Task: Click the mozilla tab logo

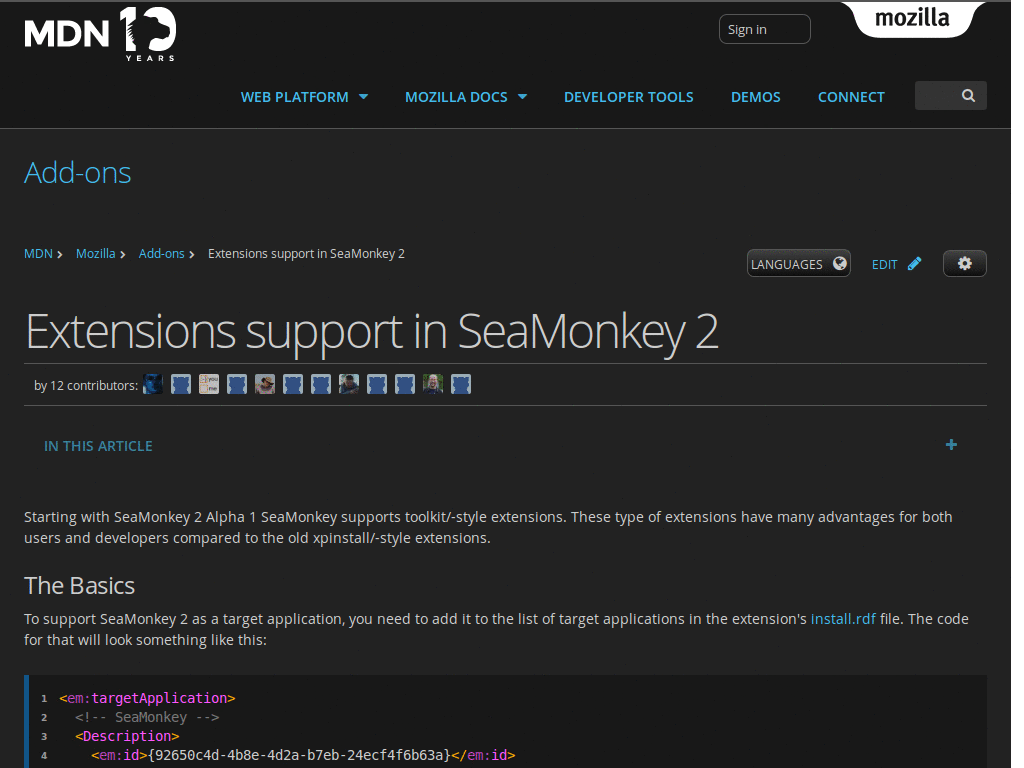Action: [x=912, y=18]
